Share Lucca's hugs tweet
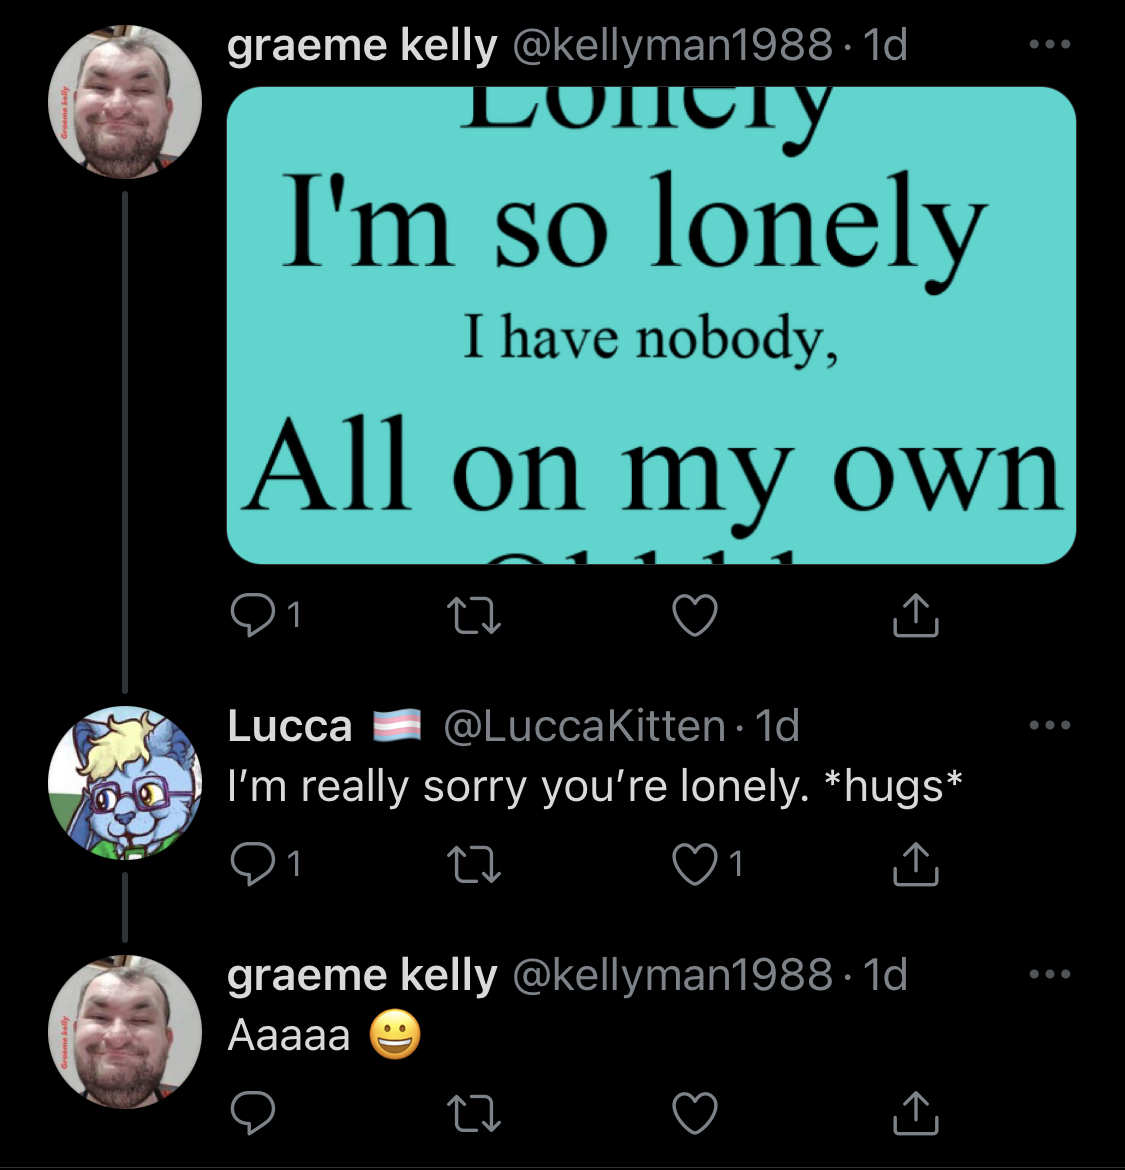1125x1170 pixels. coord(915,863)
